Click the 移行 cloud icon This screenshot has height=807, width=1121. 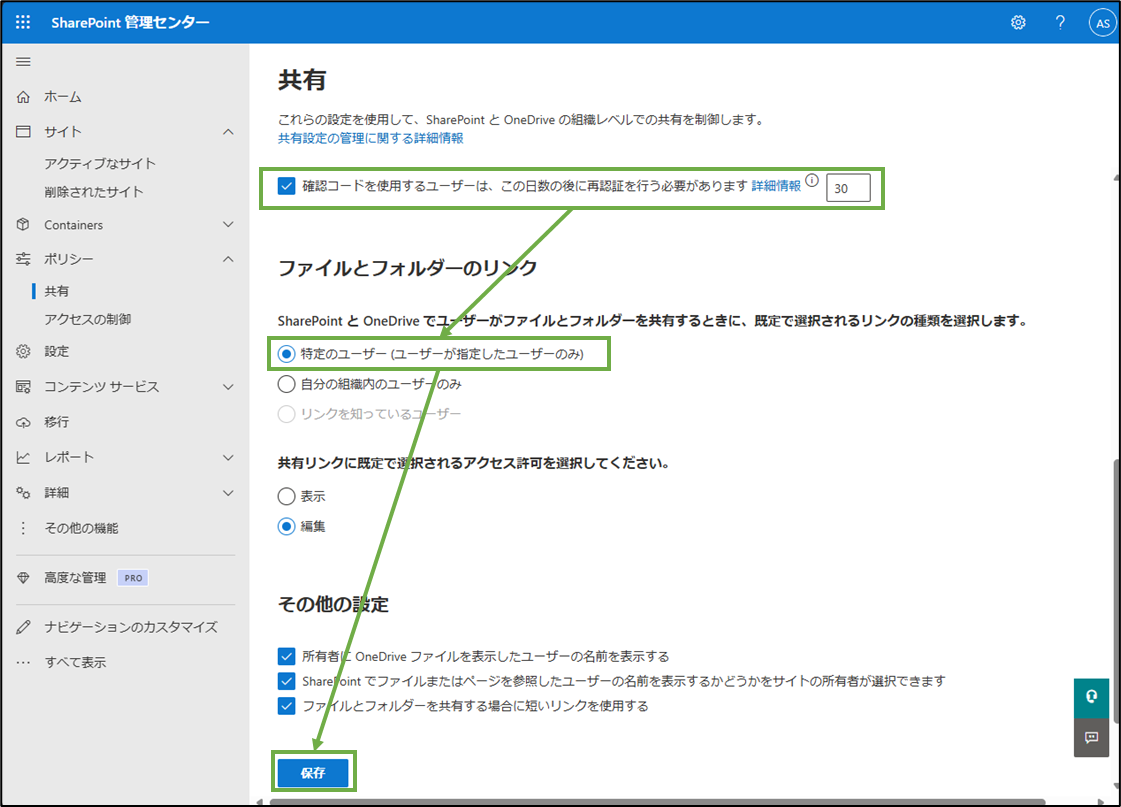tap(23, 422)
